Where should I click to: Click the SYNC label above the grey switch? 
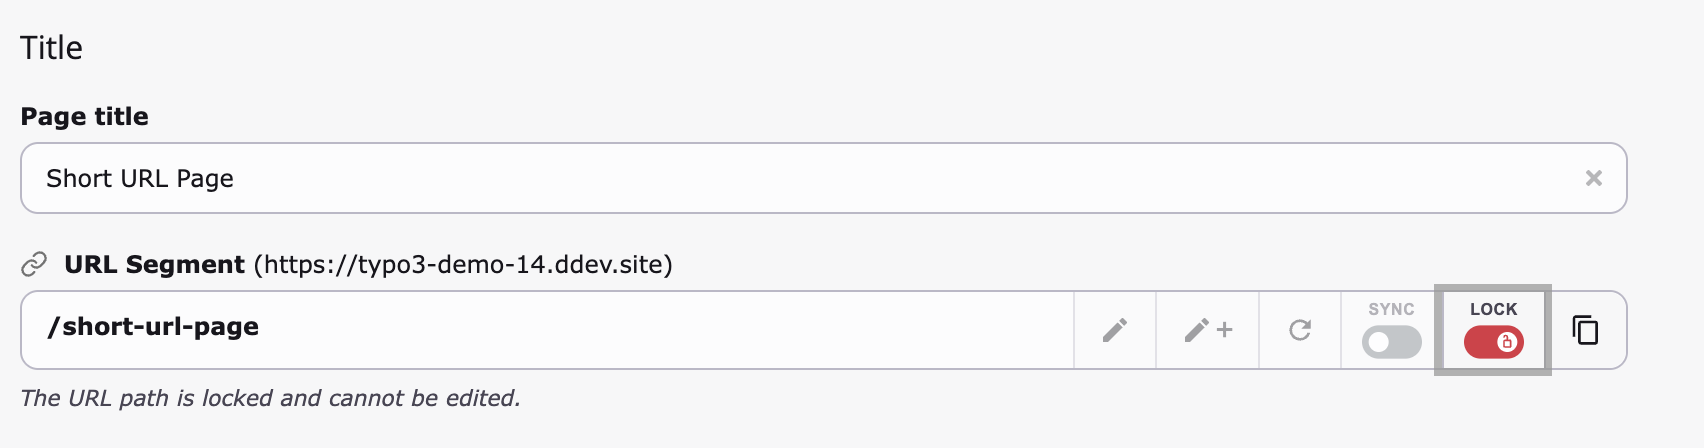(1391, 309)
